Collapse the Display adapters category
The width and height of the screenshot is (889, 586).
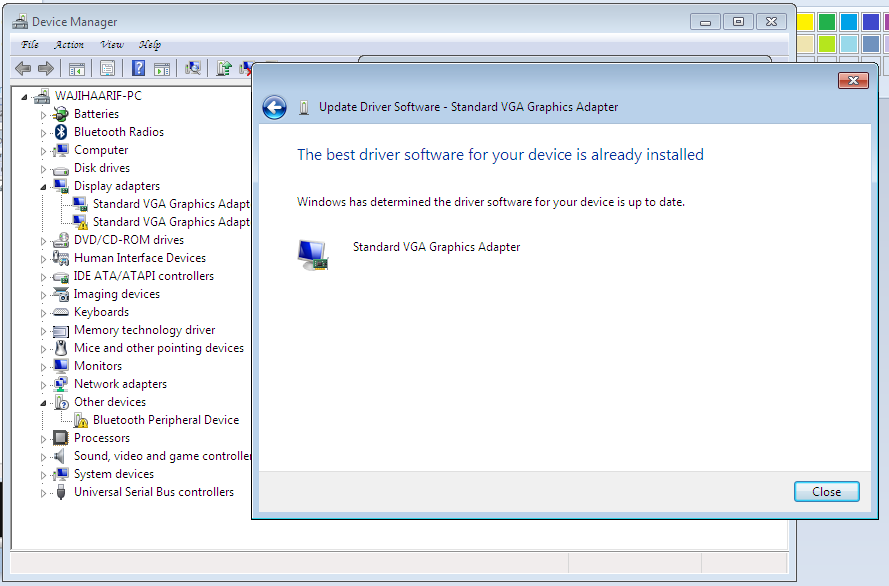pyautogui.click(x=43, y=186)
